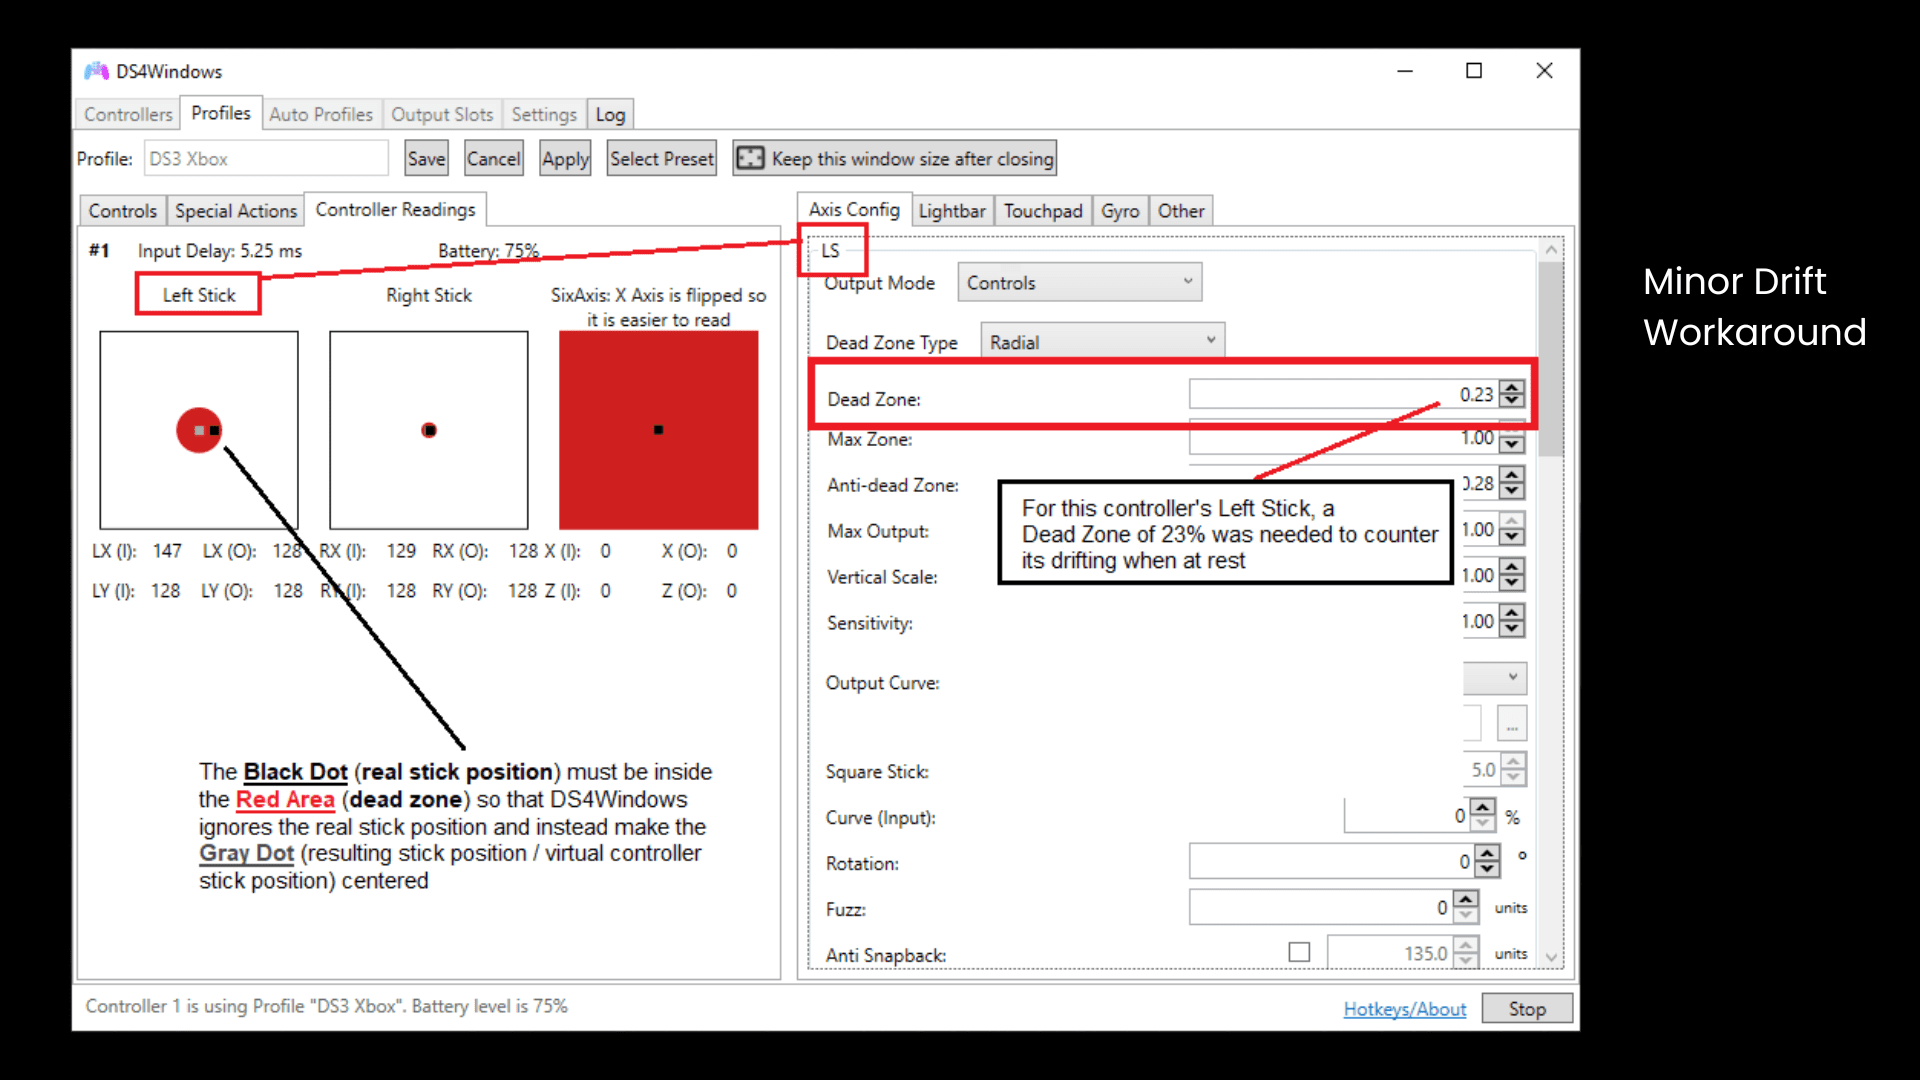1920x1080 pixels.
Task: Click the Cancel button
Action: (494, 158)
